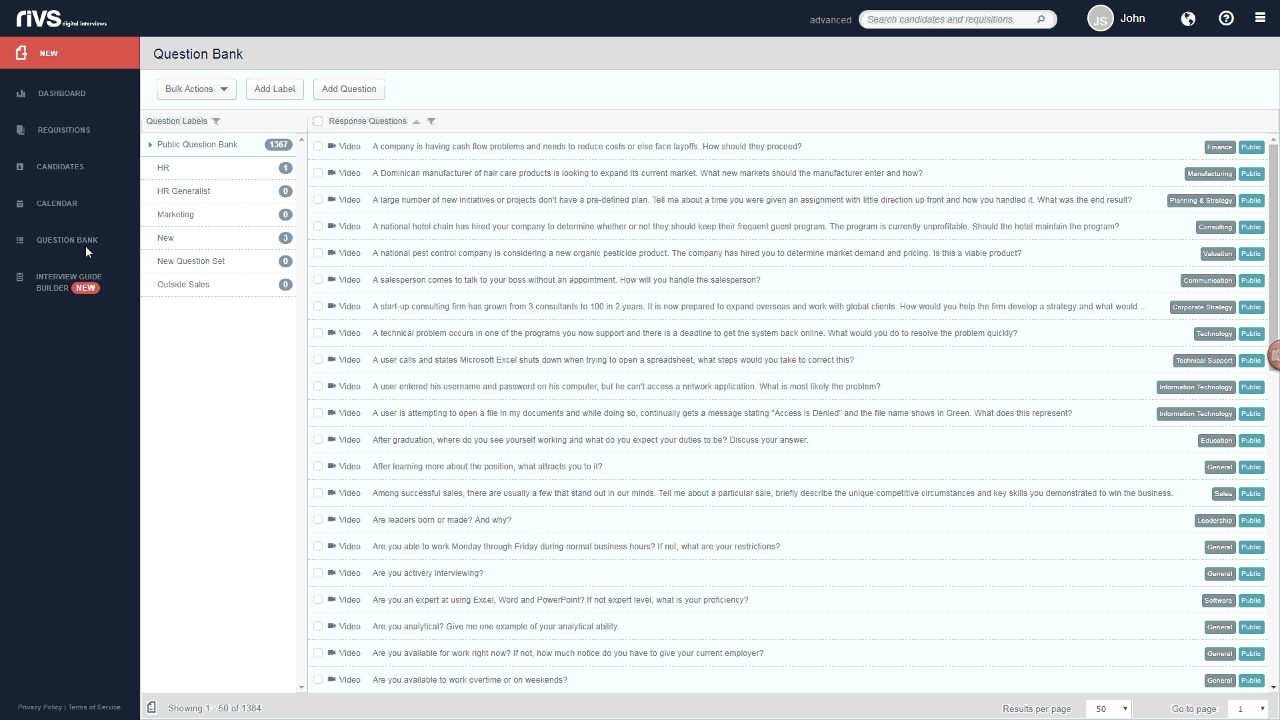Click the globe language icon
The image size is (1280, 720).
click(1188, 18)
